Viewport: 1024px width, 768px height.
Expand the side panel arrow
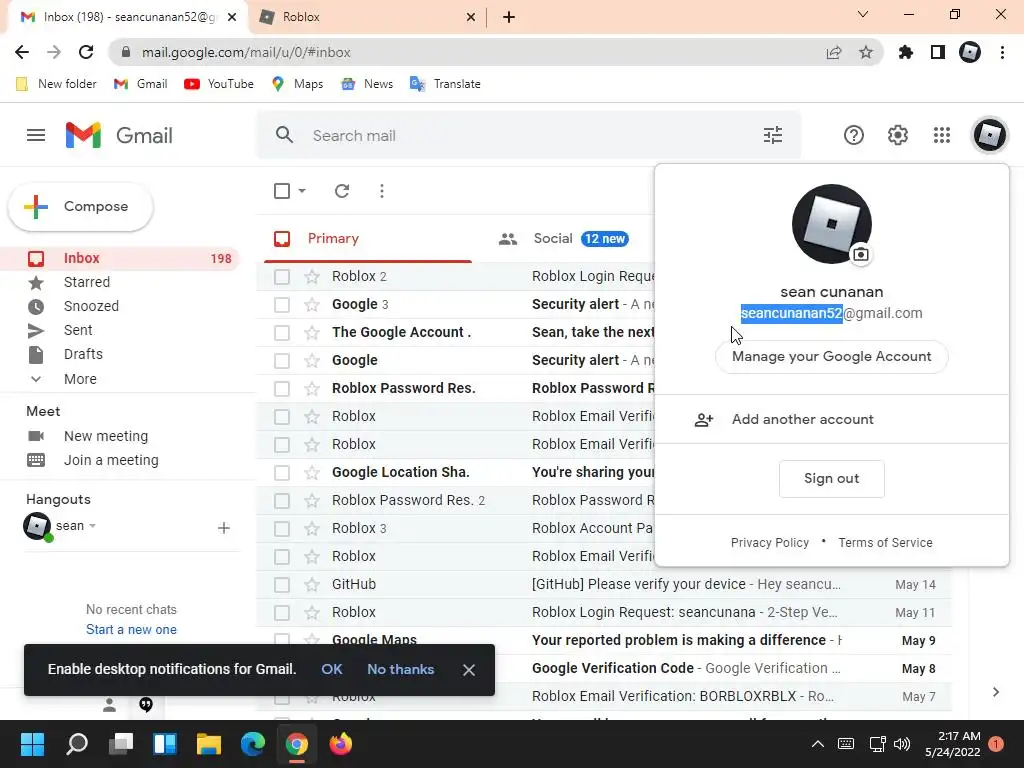[995, 692]
